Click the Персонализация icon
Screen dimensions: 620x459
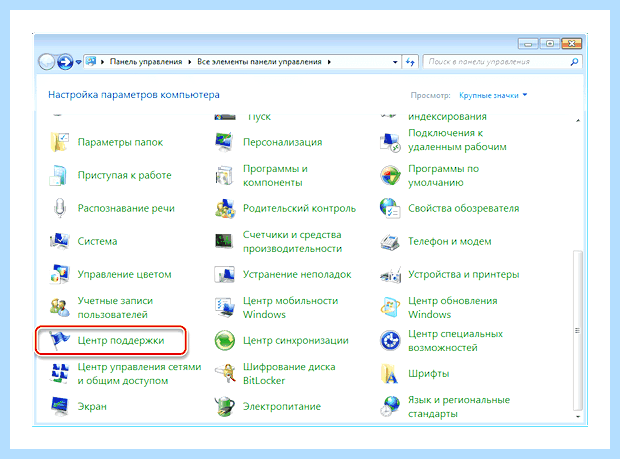pos(224,142)
